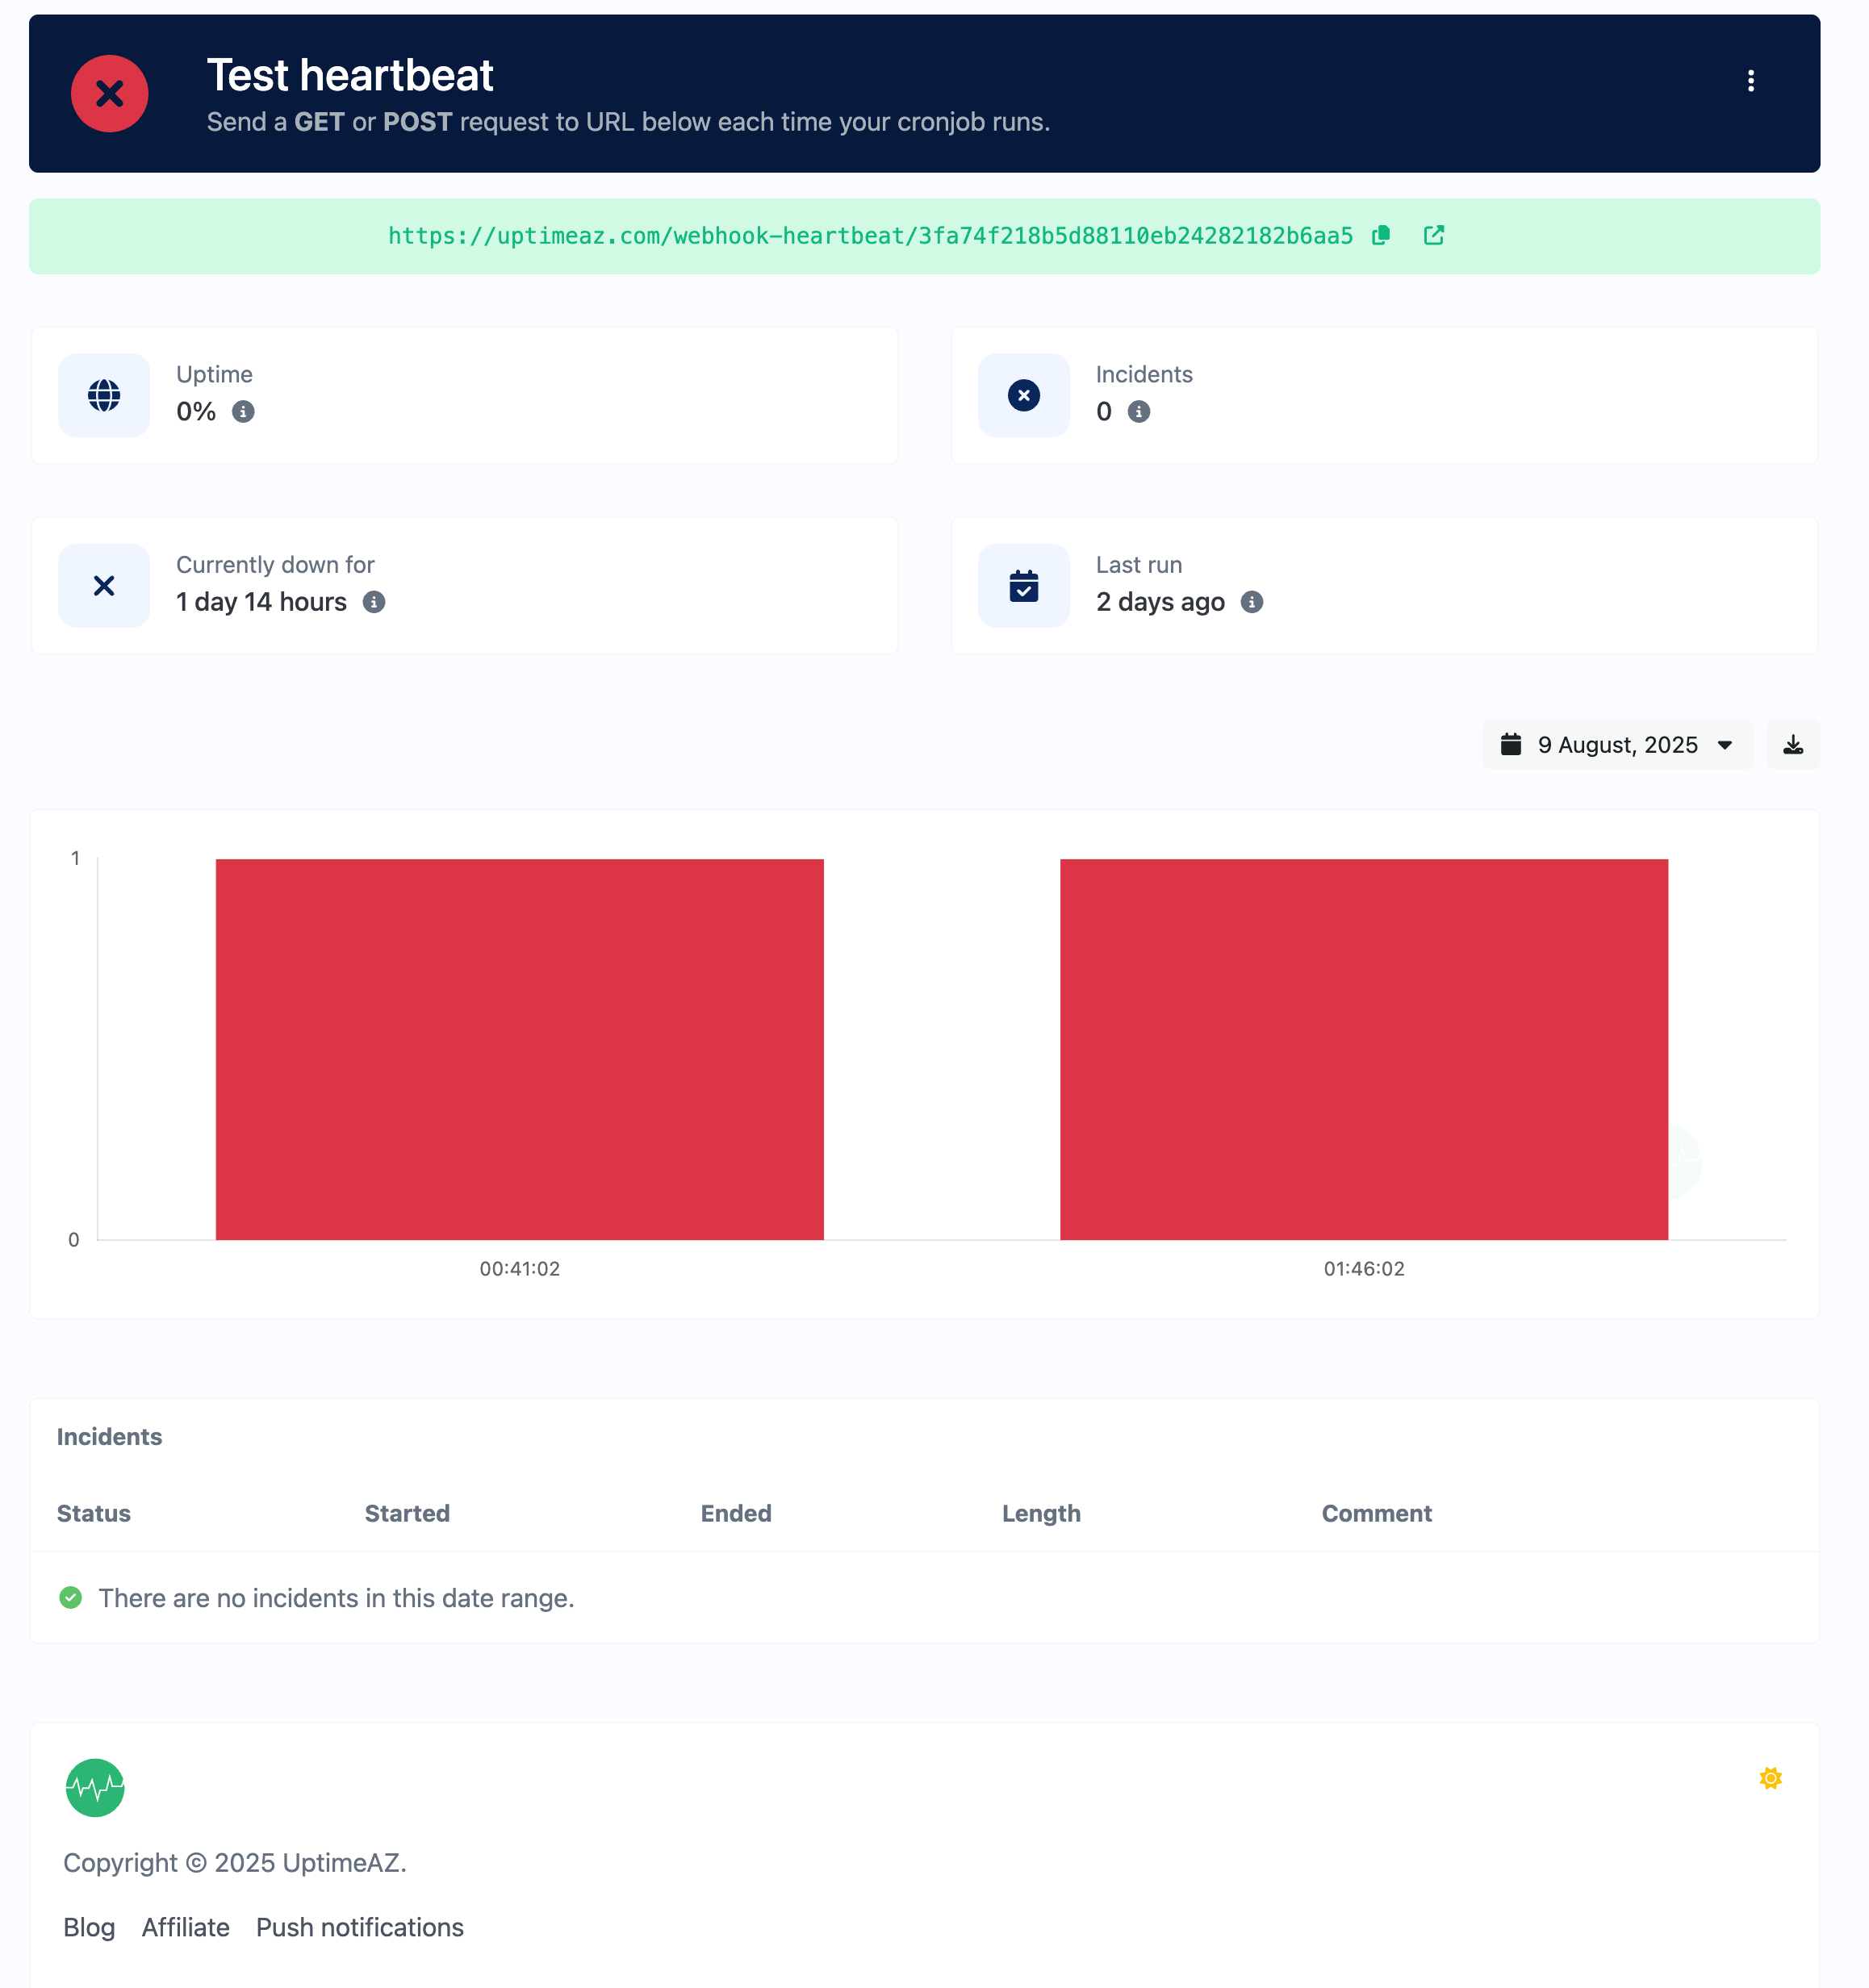The image size is (1869, 1988).
Task: Show info beside 1 day 14 hours
Action: click(374, 602)
